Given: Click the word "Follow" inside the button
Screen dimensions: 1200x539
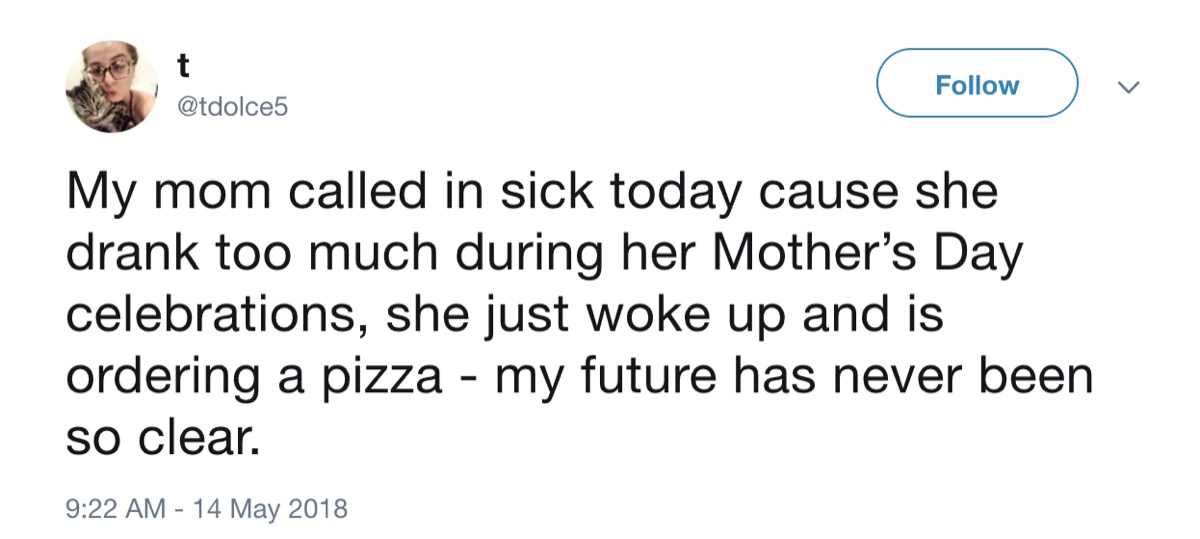Looking at the screenshot, I should click(976, 86).
